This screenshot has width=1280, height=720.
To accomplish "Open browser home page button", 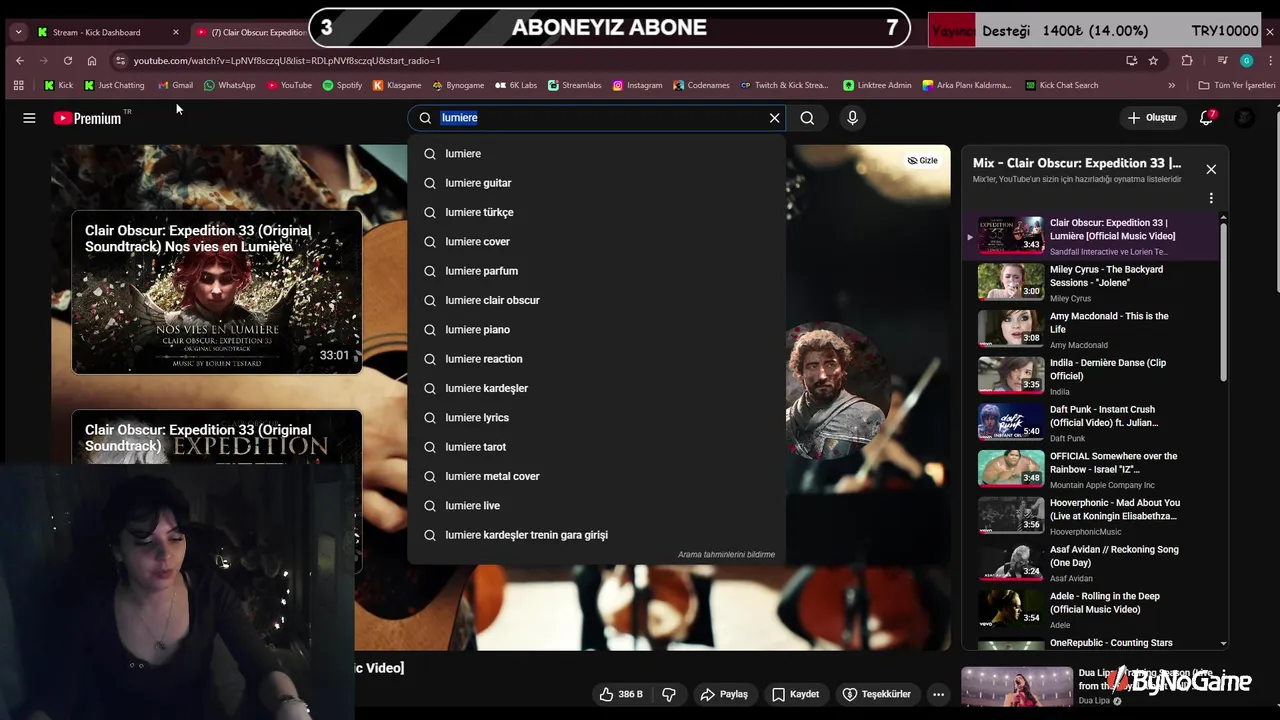I will click(92, 60).
